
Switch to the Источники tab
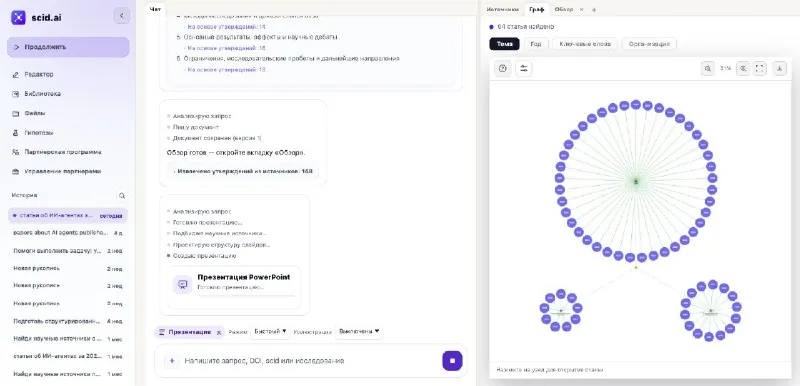click(502, 9)
